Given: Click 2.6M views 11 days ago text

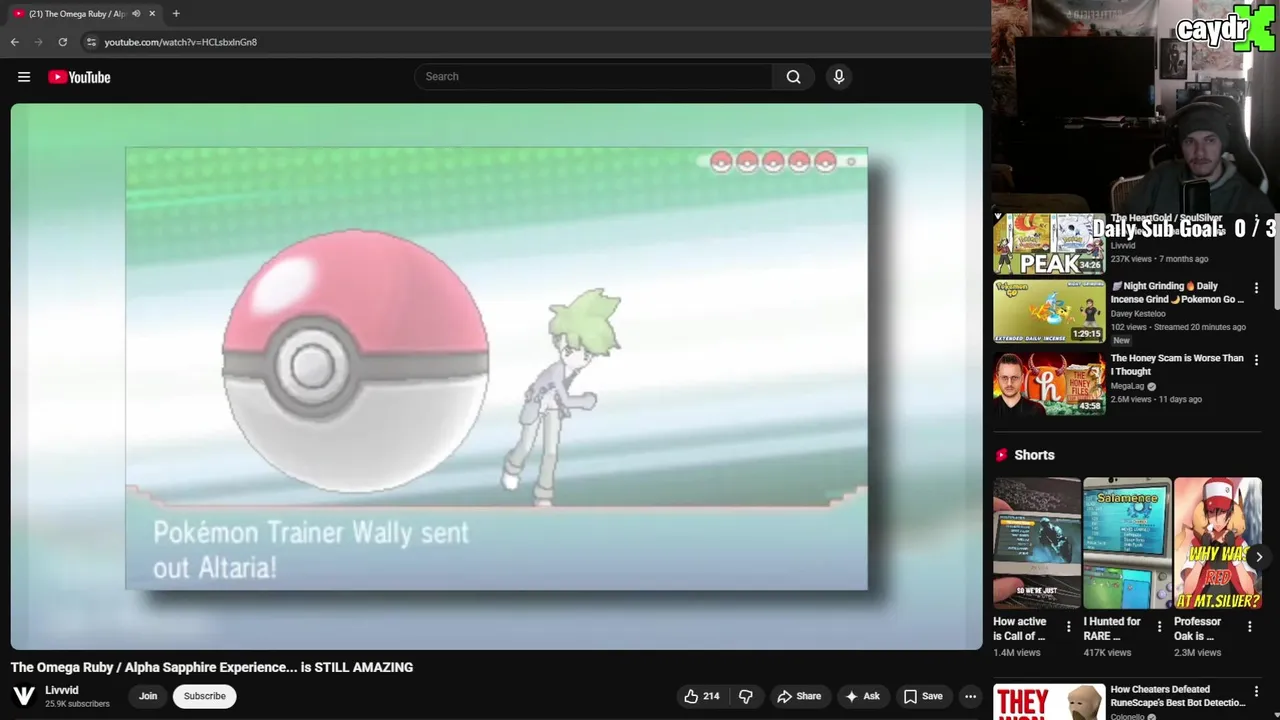Looking at the screenshot, I should 1156,399.
